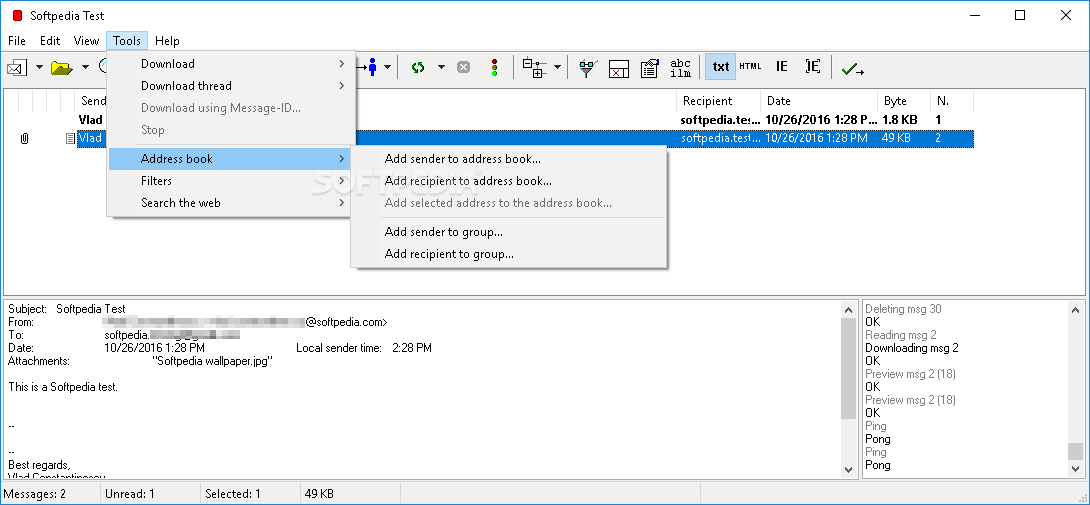Click the 'Softpedia wallpaper.jpg' attachment name
This screenshot has width=1090, height=505.
[x=212, y=361]
